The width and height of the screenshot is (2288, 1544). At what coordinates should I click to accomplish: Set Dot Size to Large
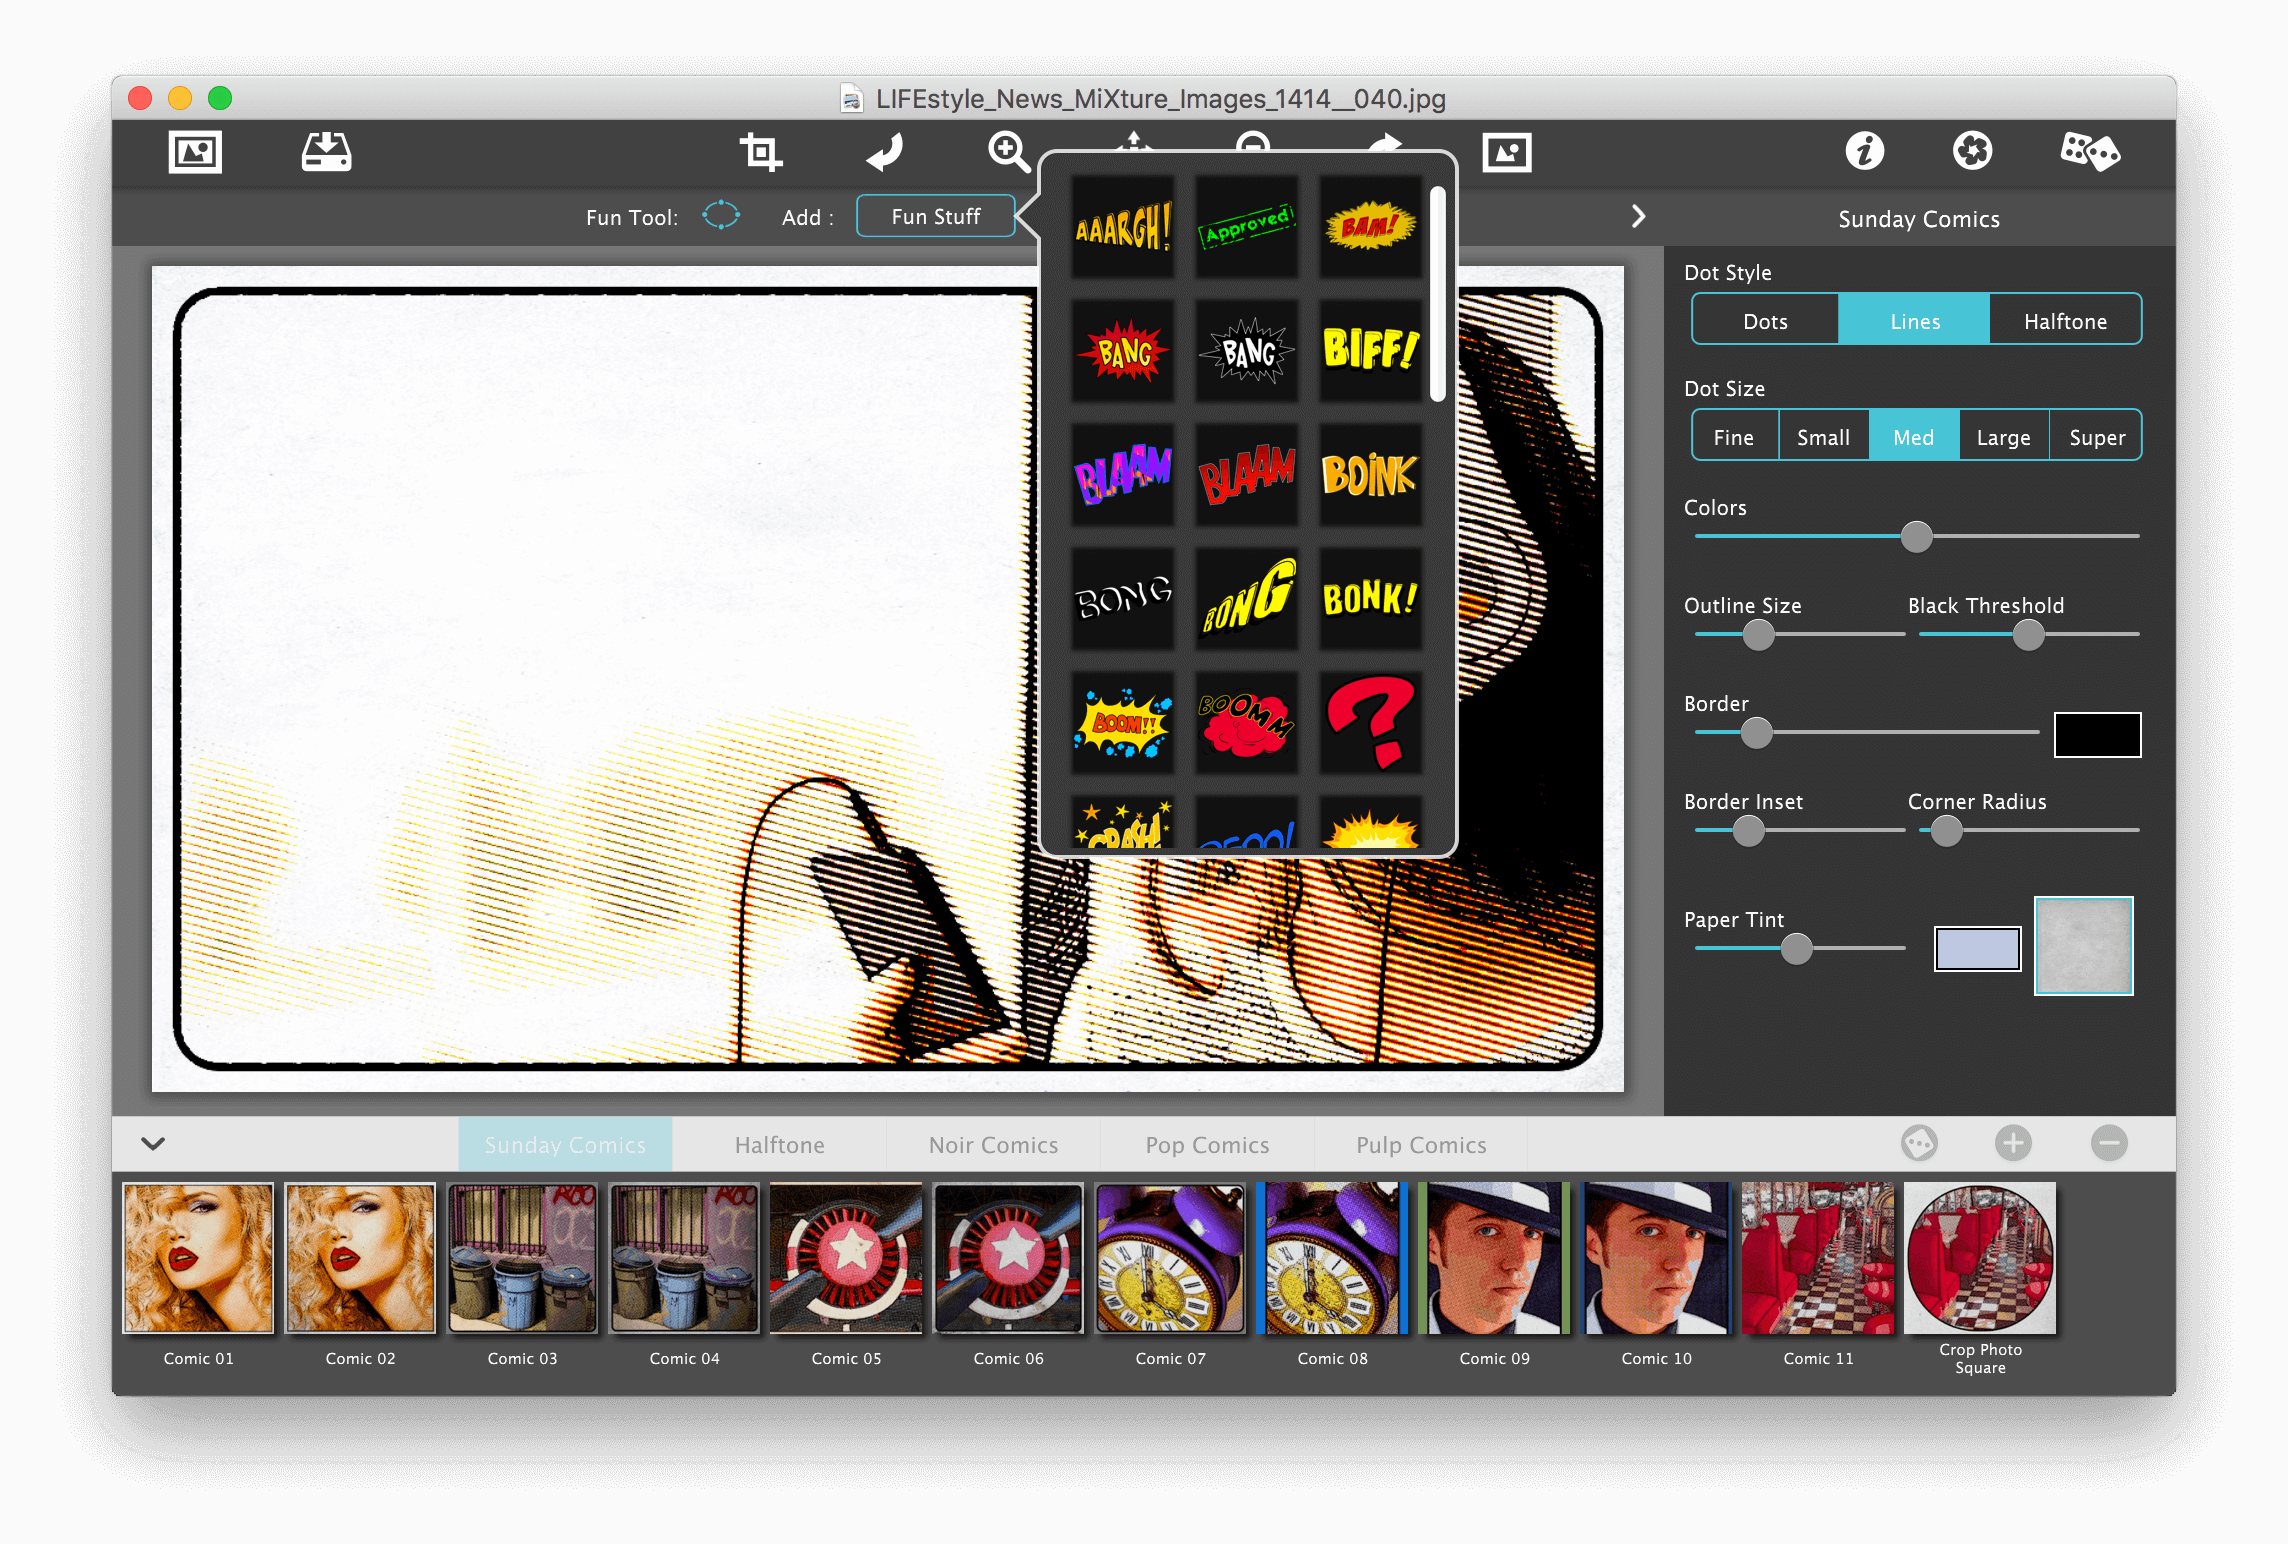2003,436
